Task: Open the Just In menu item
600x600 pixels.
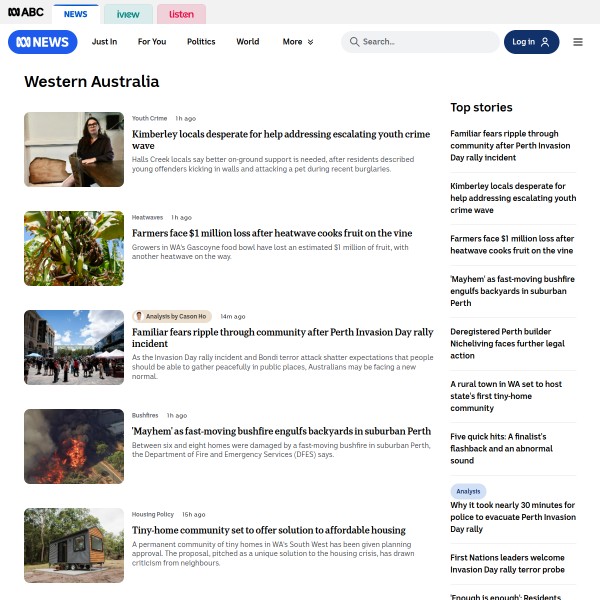Action: [104, 42]
